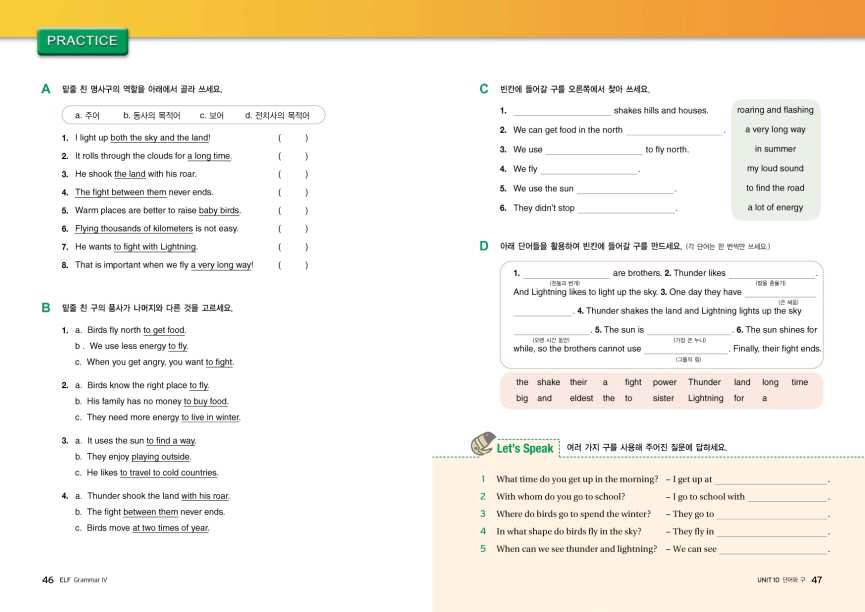The image size is (865, 612).
Task: Click answer parentheses for 'I light up' sentence
Action: 292,138
